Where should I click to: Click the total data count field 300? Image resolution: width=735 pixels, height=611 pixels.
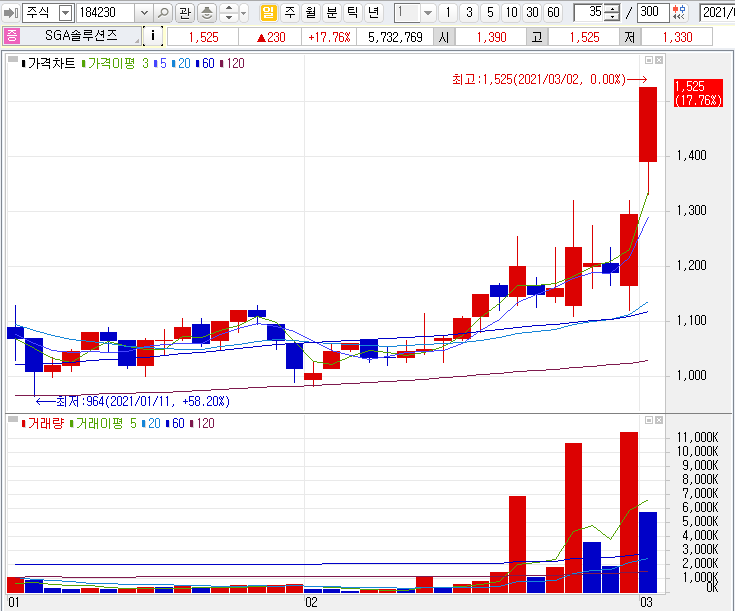click(x=653, y=12)
